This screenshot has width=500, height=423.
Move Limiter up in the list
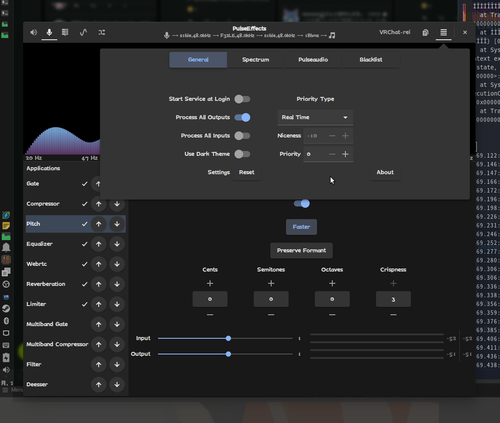click(99, 304)
